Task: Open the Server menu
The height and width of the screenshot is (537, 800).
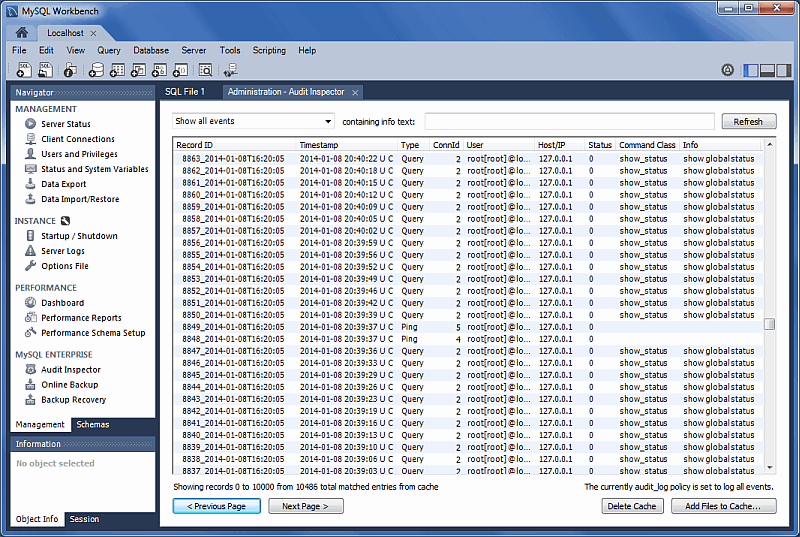Action: click(x=194, y=50)
